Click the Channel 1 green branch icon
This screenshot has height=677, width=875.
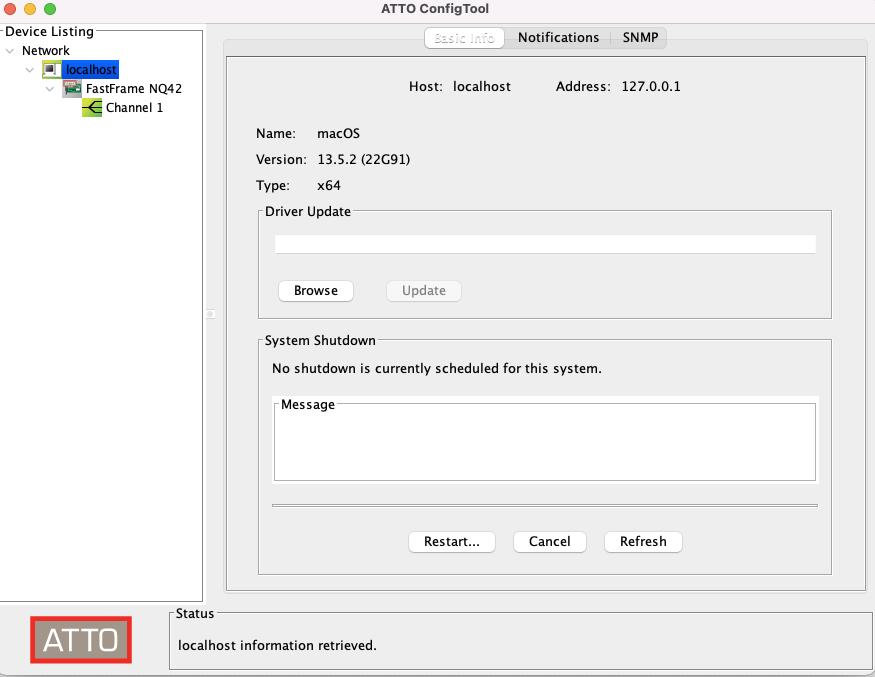click(92, 108)
